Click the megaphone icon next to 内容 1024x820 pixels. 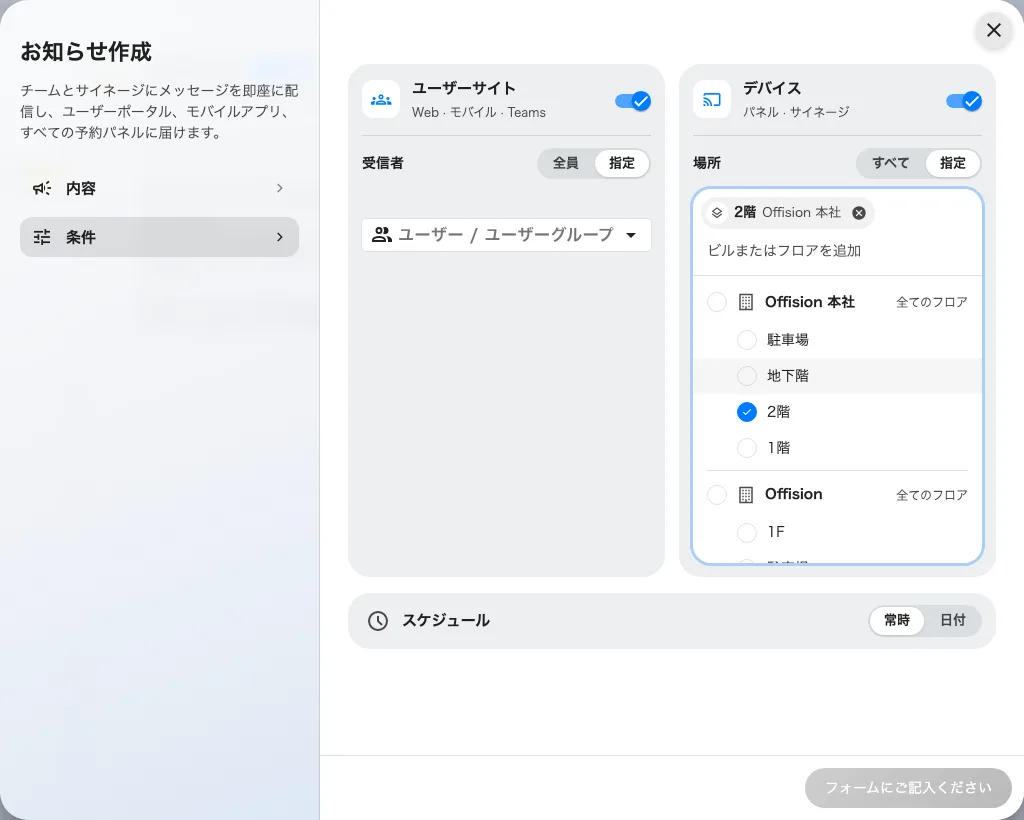click(42, 189)
